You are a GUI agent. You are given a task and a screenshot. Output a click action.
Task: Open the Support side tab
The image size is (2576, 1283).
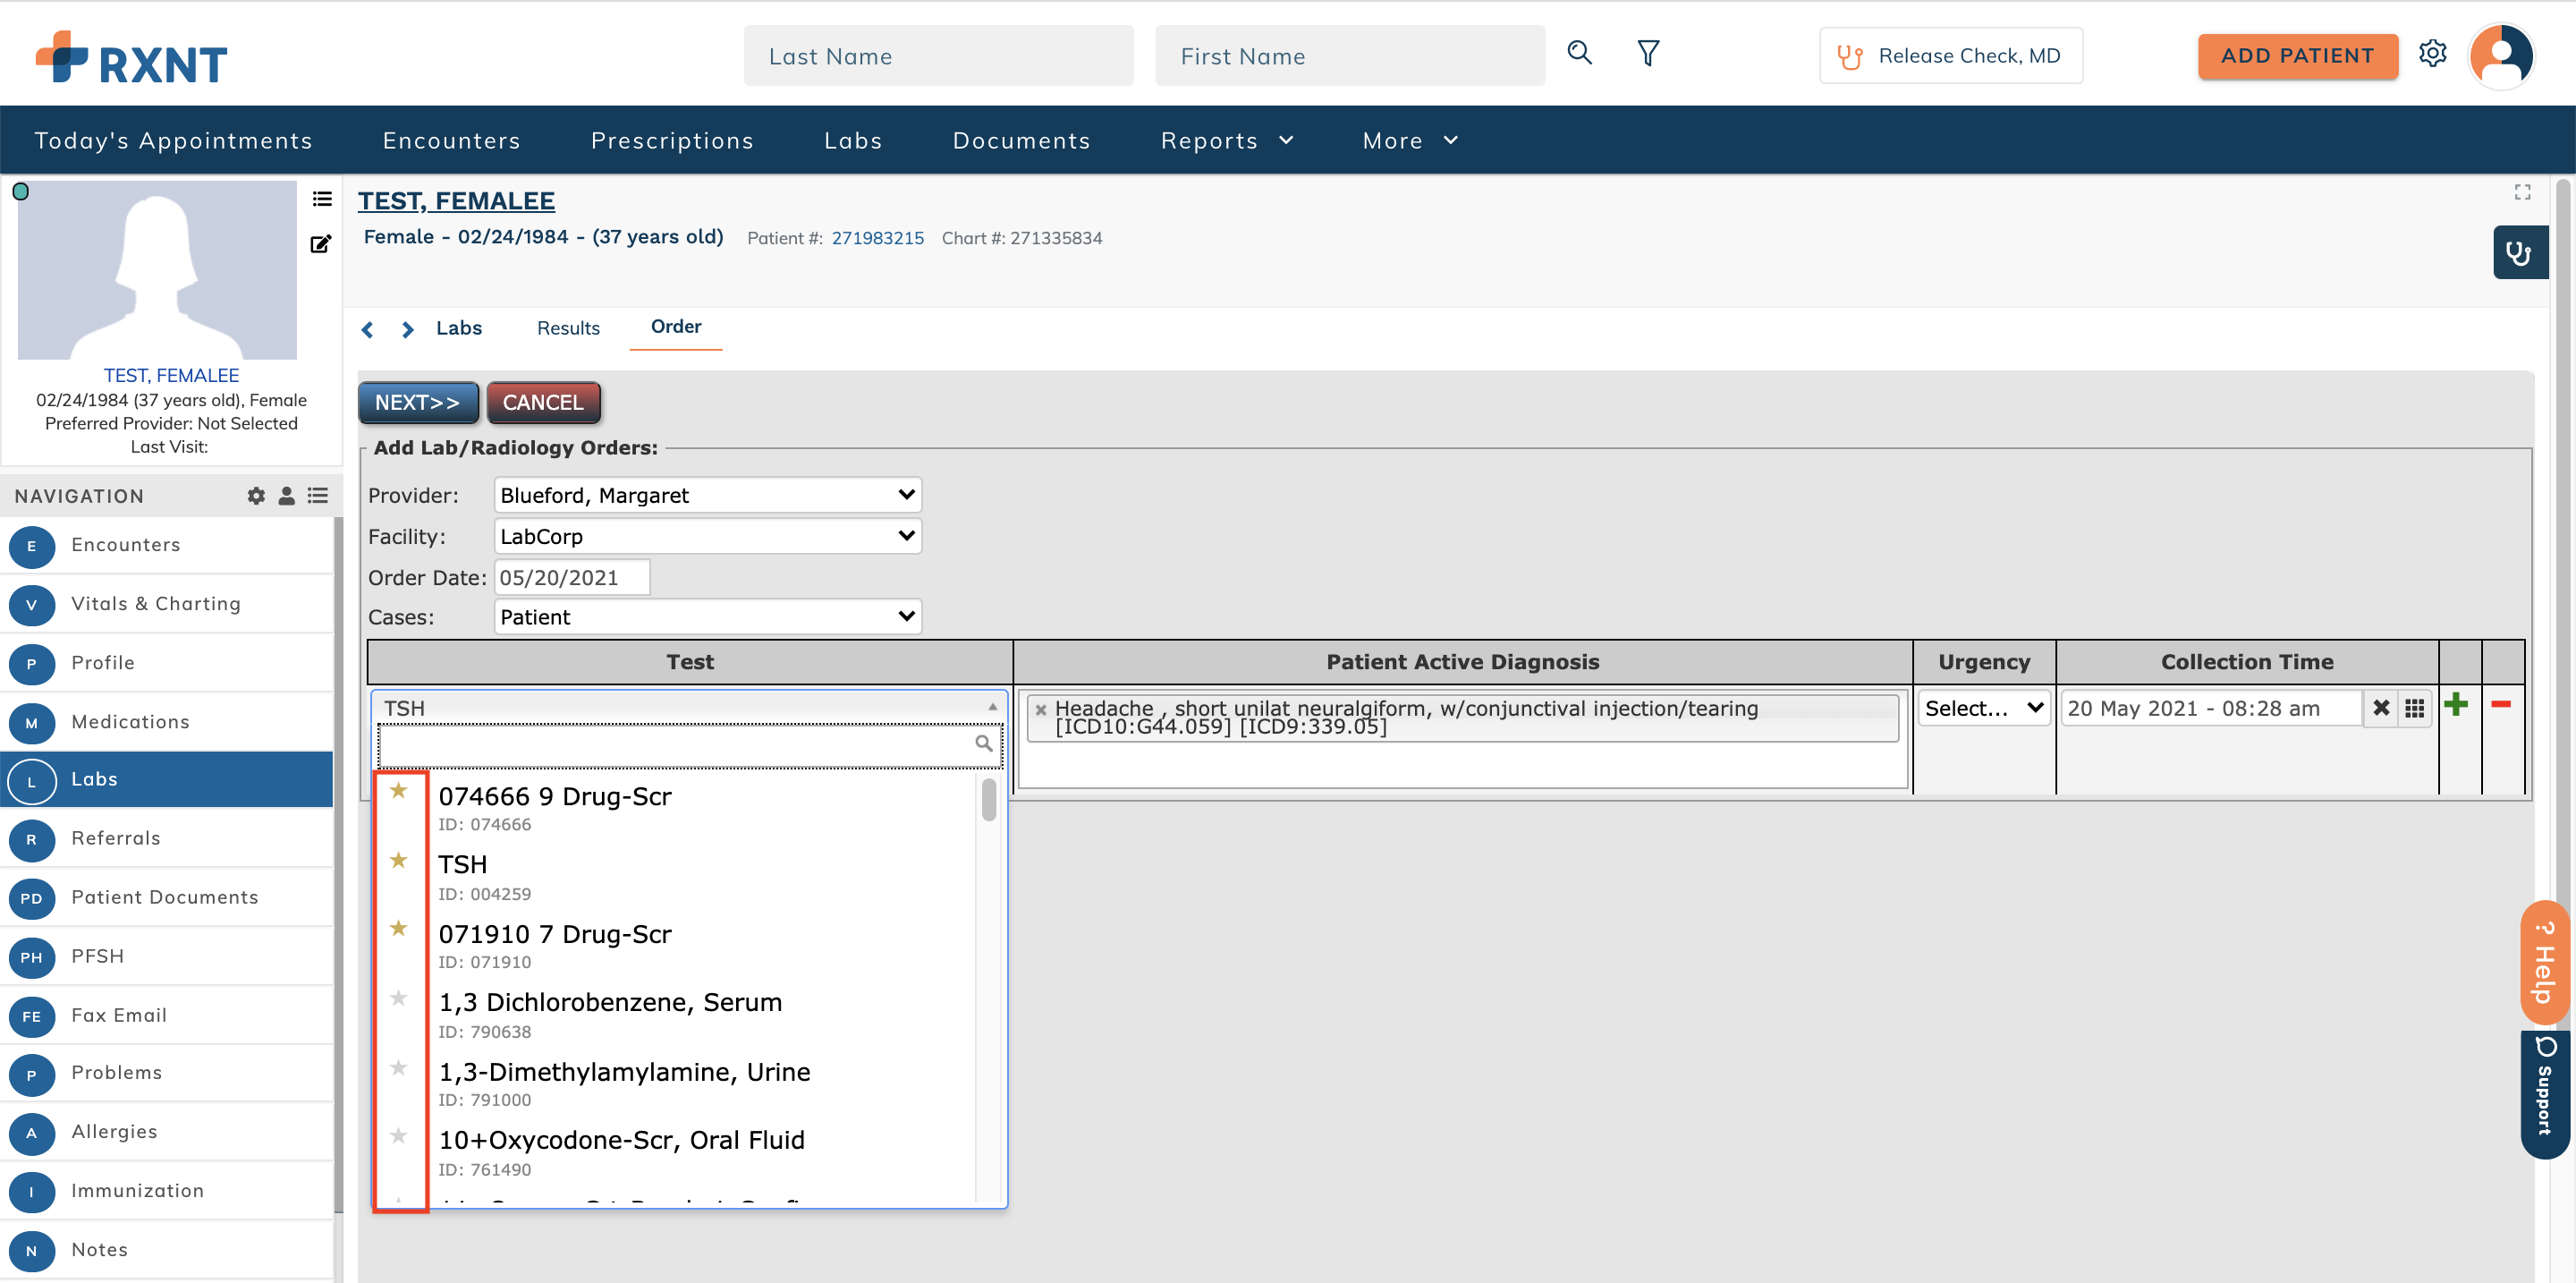(x=2544, y=1093)
